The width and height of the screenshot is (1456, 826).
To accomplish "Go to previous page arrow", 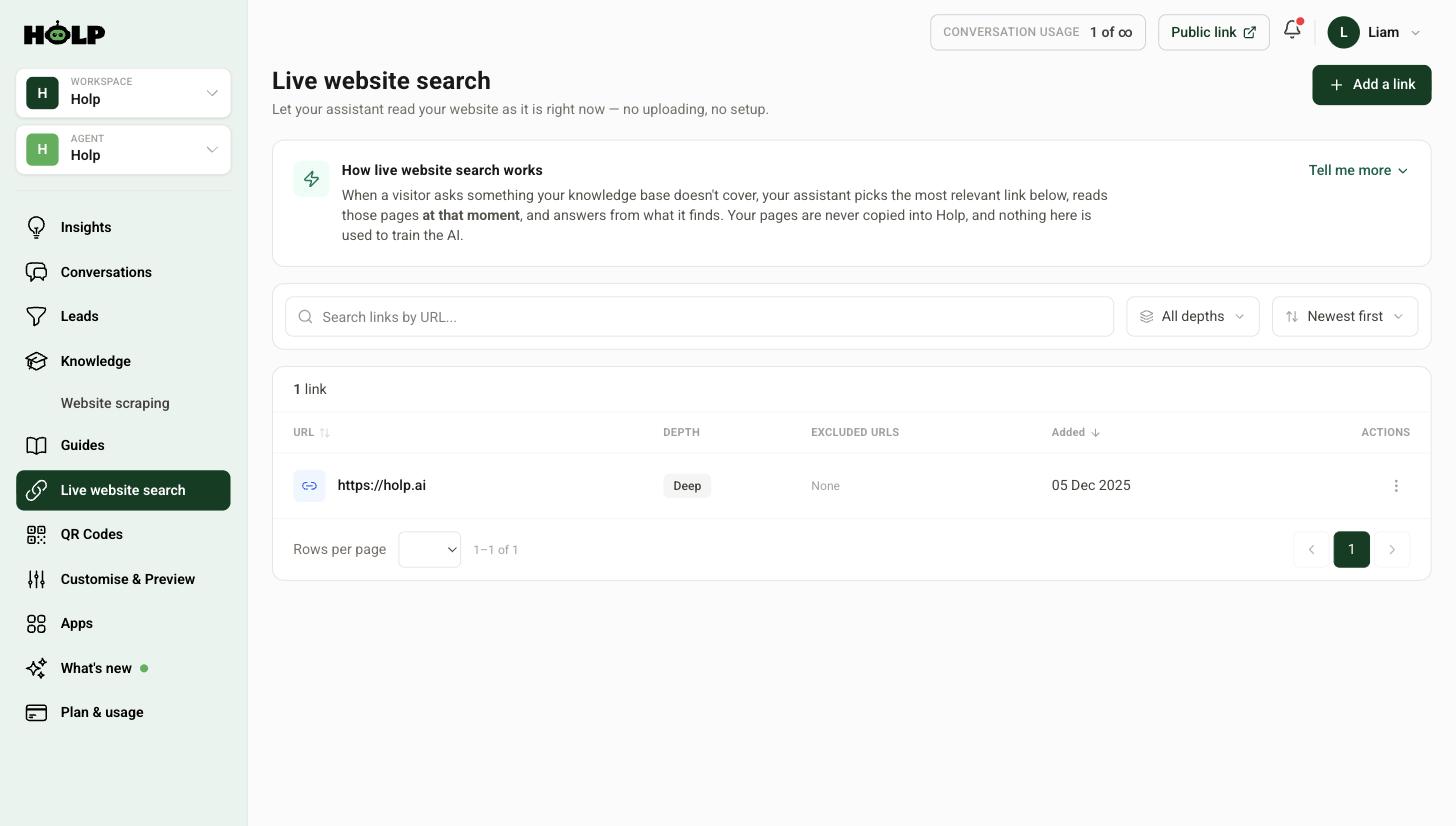I will click(1311, 550).
